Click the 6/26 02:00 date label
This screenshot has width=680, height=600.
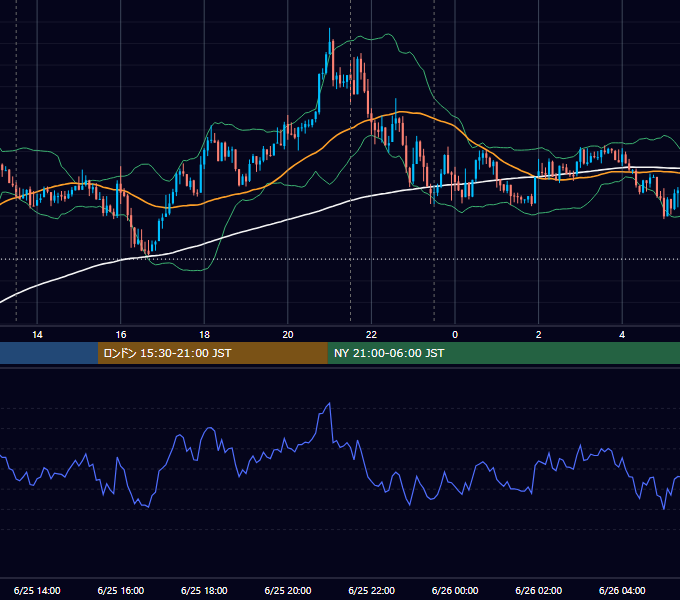[539, 590]
